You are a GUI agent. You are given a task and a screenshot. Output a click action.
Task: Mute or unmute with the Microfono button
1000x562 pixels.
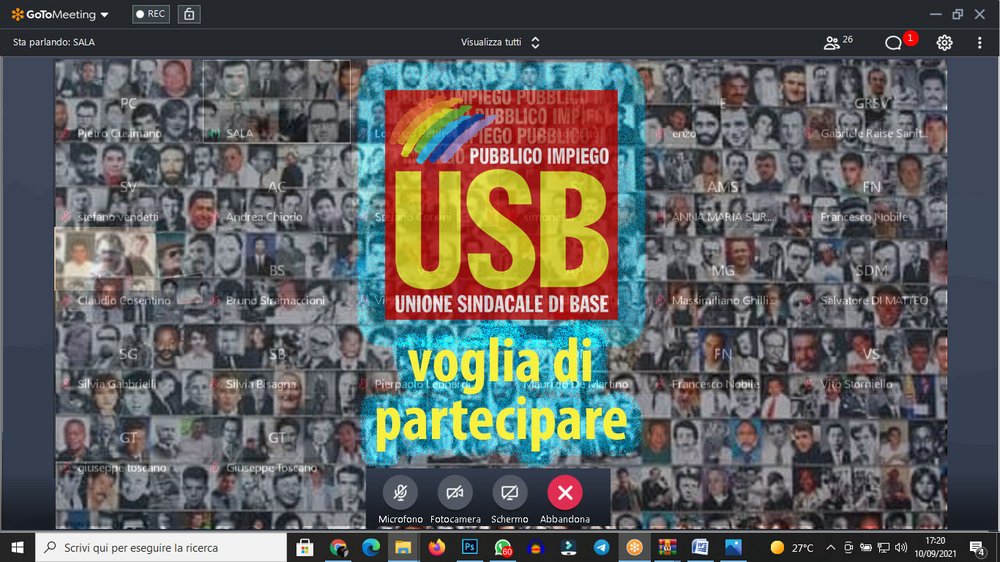[400, 493]
